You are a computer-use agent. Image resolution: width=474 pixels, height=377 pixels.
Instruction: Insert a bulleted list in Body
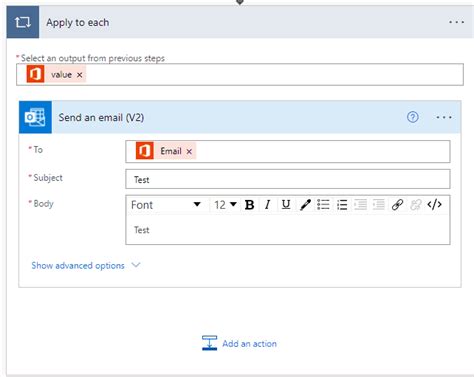(x=323, y=205)
